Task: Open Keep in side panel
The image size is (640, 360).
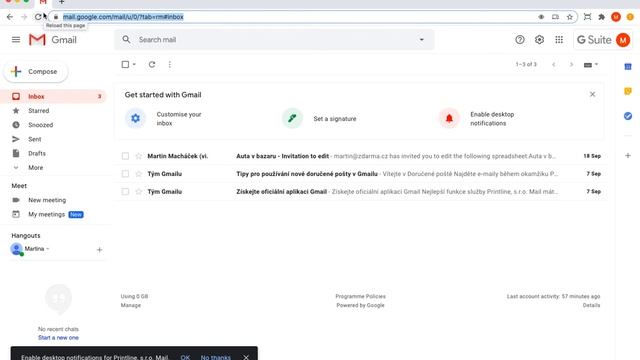Action: point(628,91)
